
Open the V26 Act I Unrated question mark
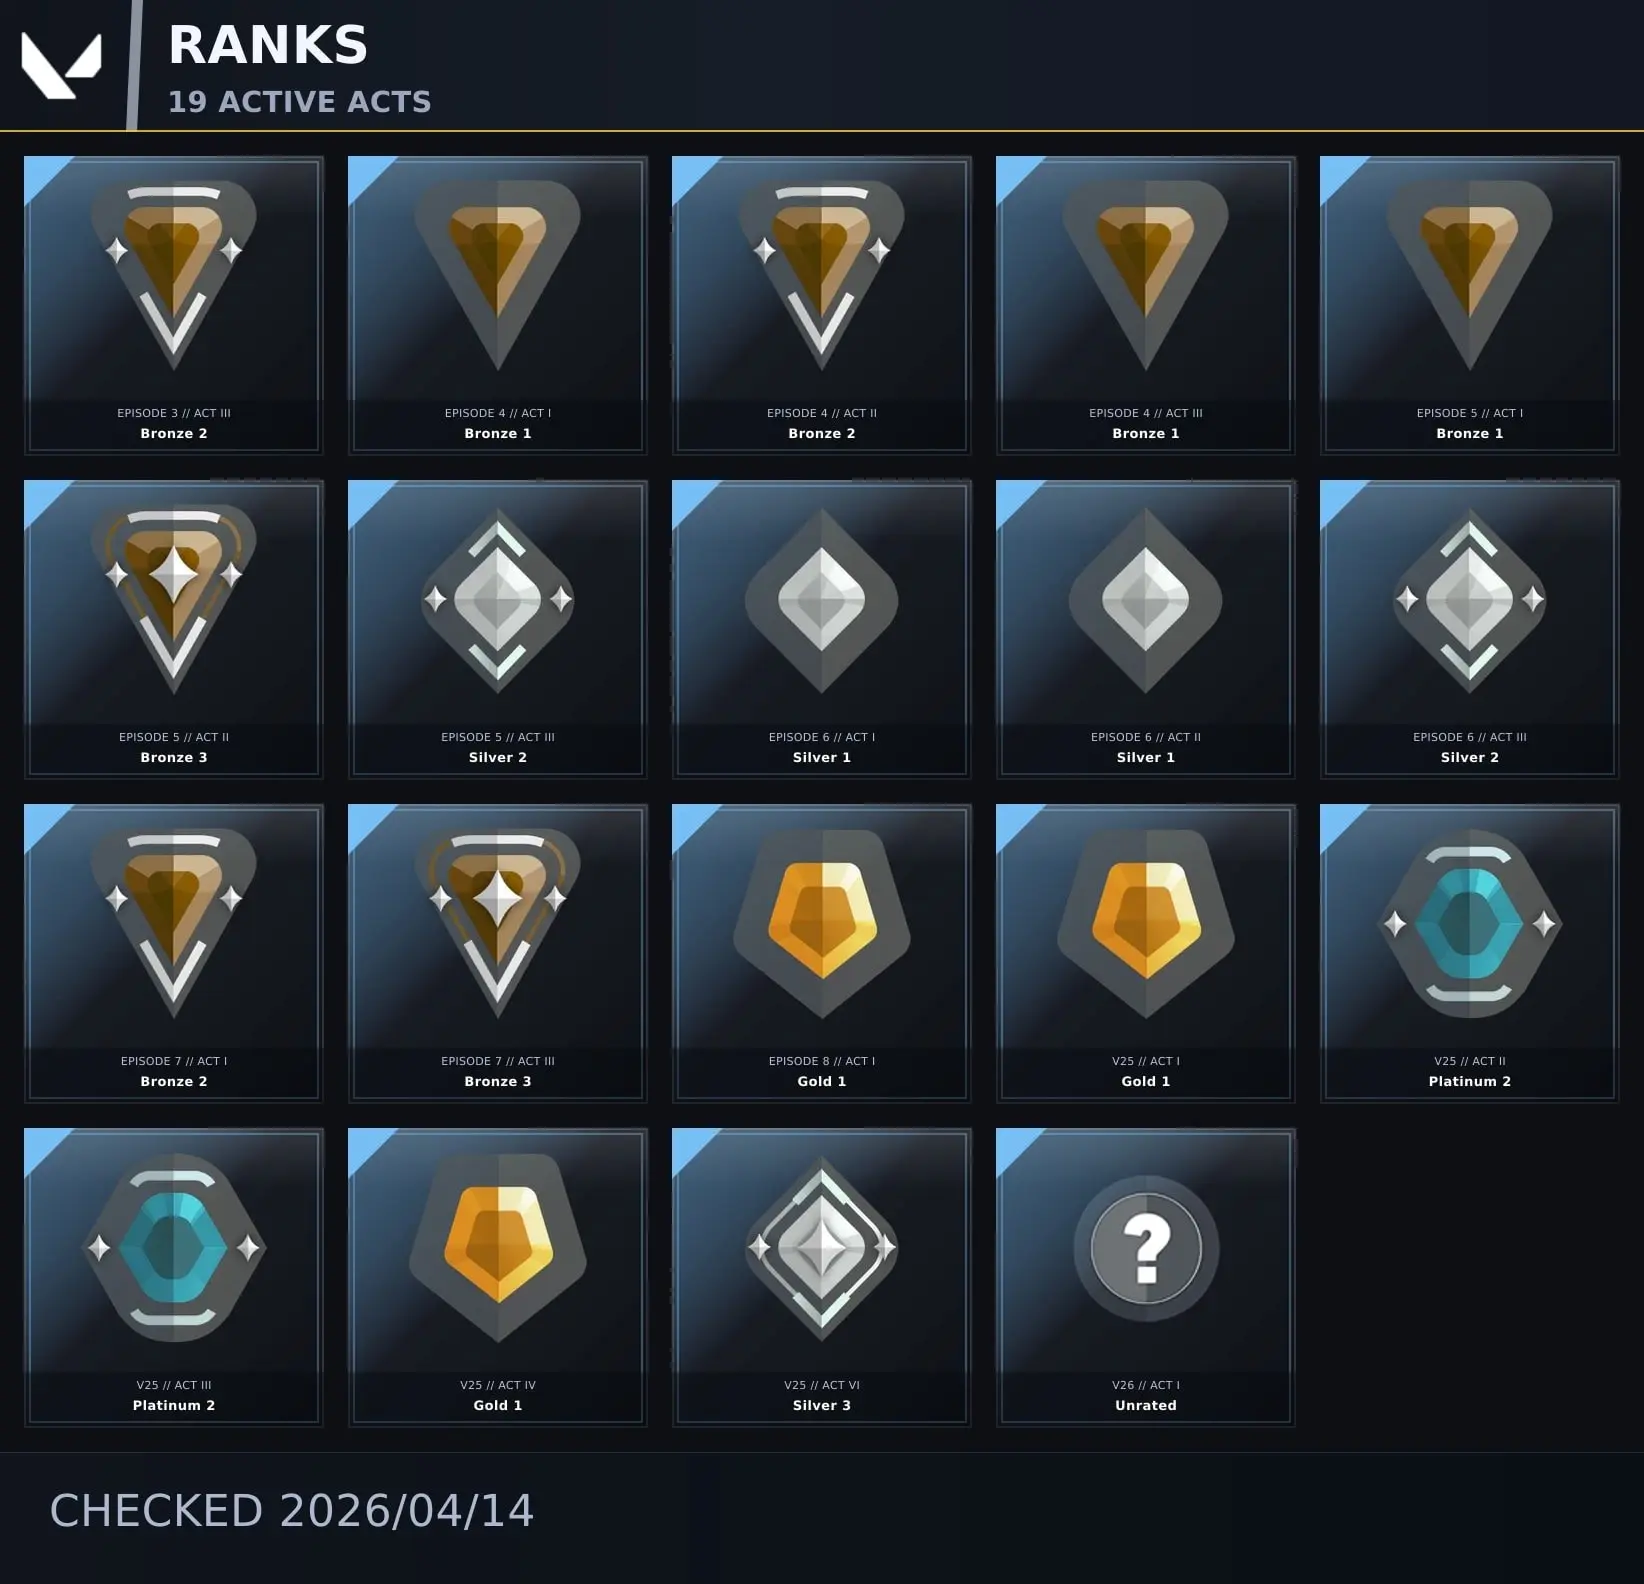click(1146, 1247)
